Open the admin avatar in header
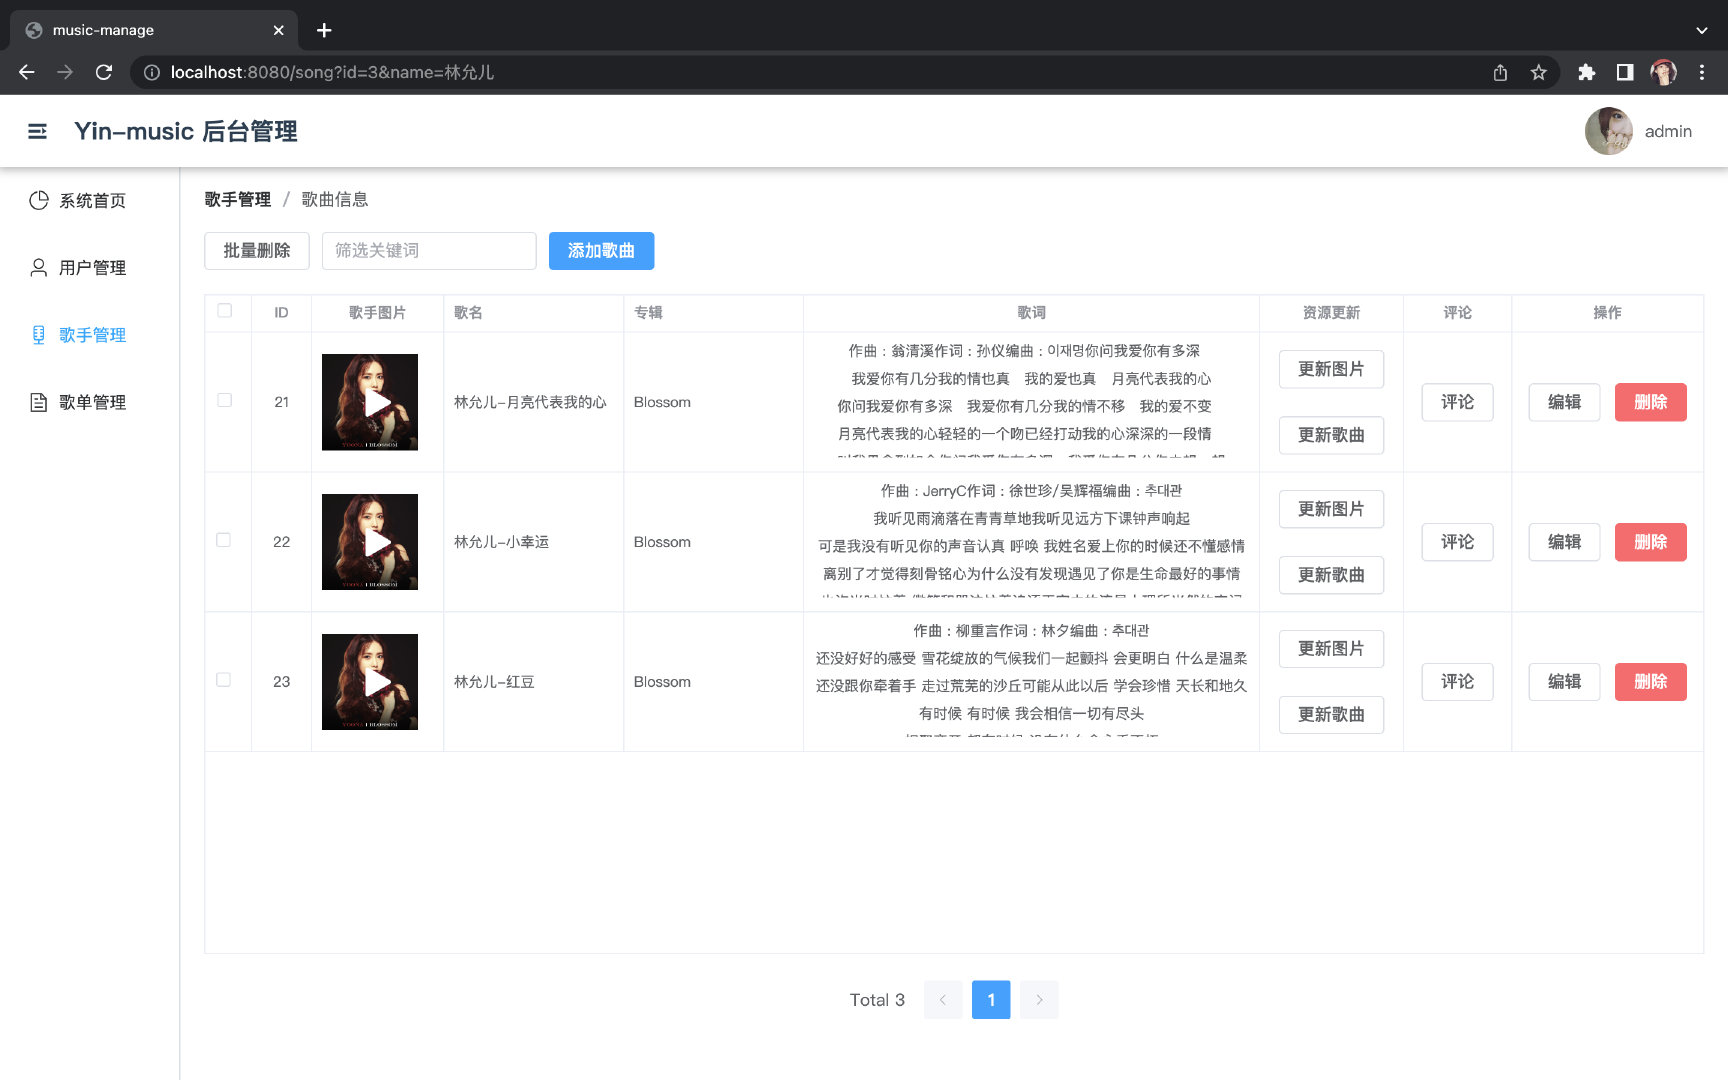 [1608, 131]
